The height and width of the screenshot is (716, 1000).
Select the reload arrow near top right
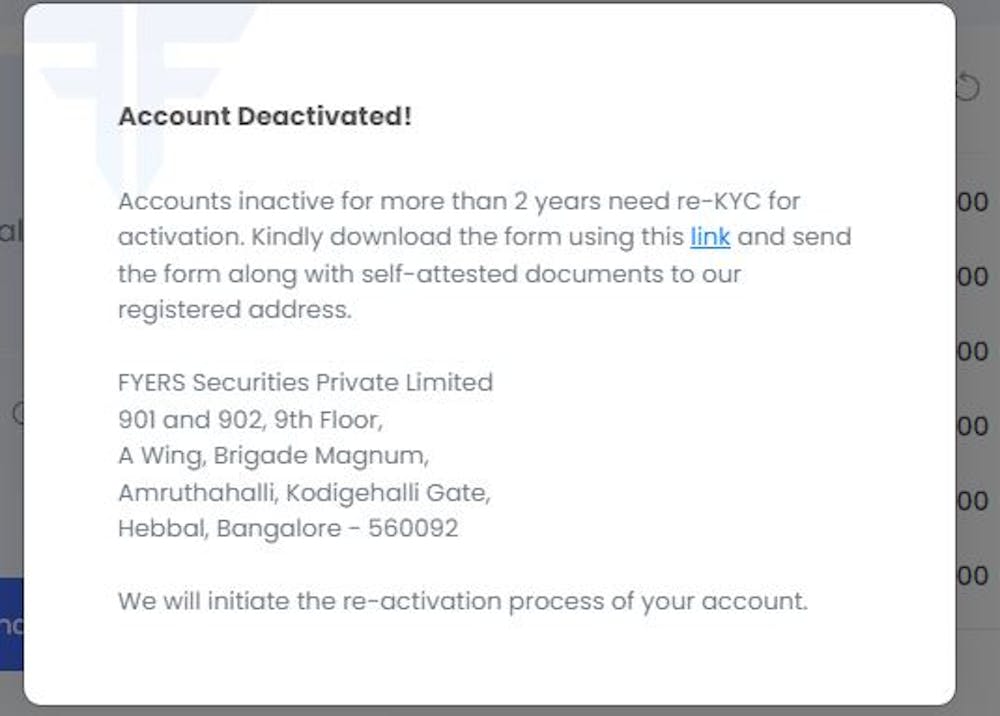(x=968, y=88)
